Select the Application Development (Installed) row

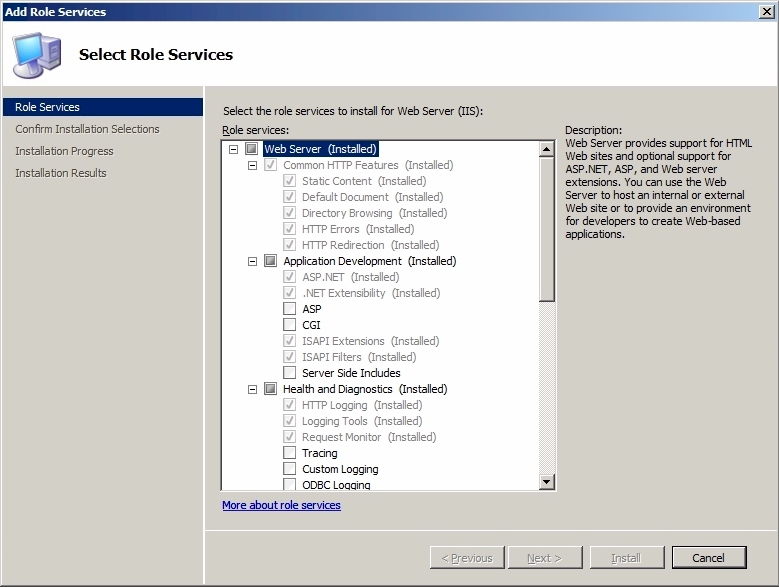[x=370, y=261]
